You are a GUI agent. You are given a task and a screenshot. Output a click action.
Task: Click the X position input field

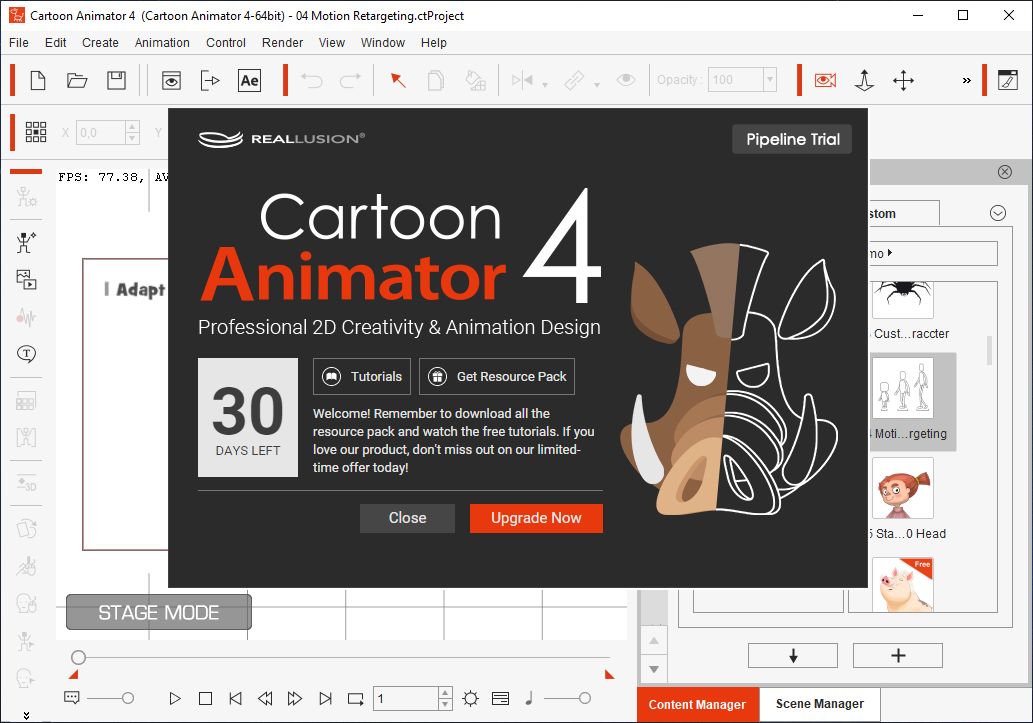[x=100, y=132]
